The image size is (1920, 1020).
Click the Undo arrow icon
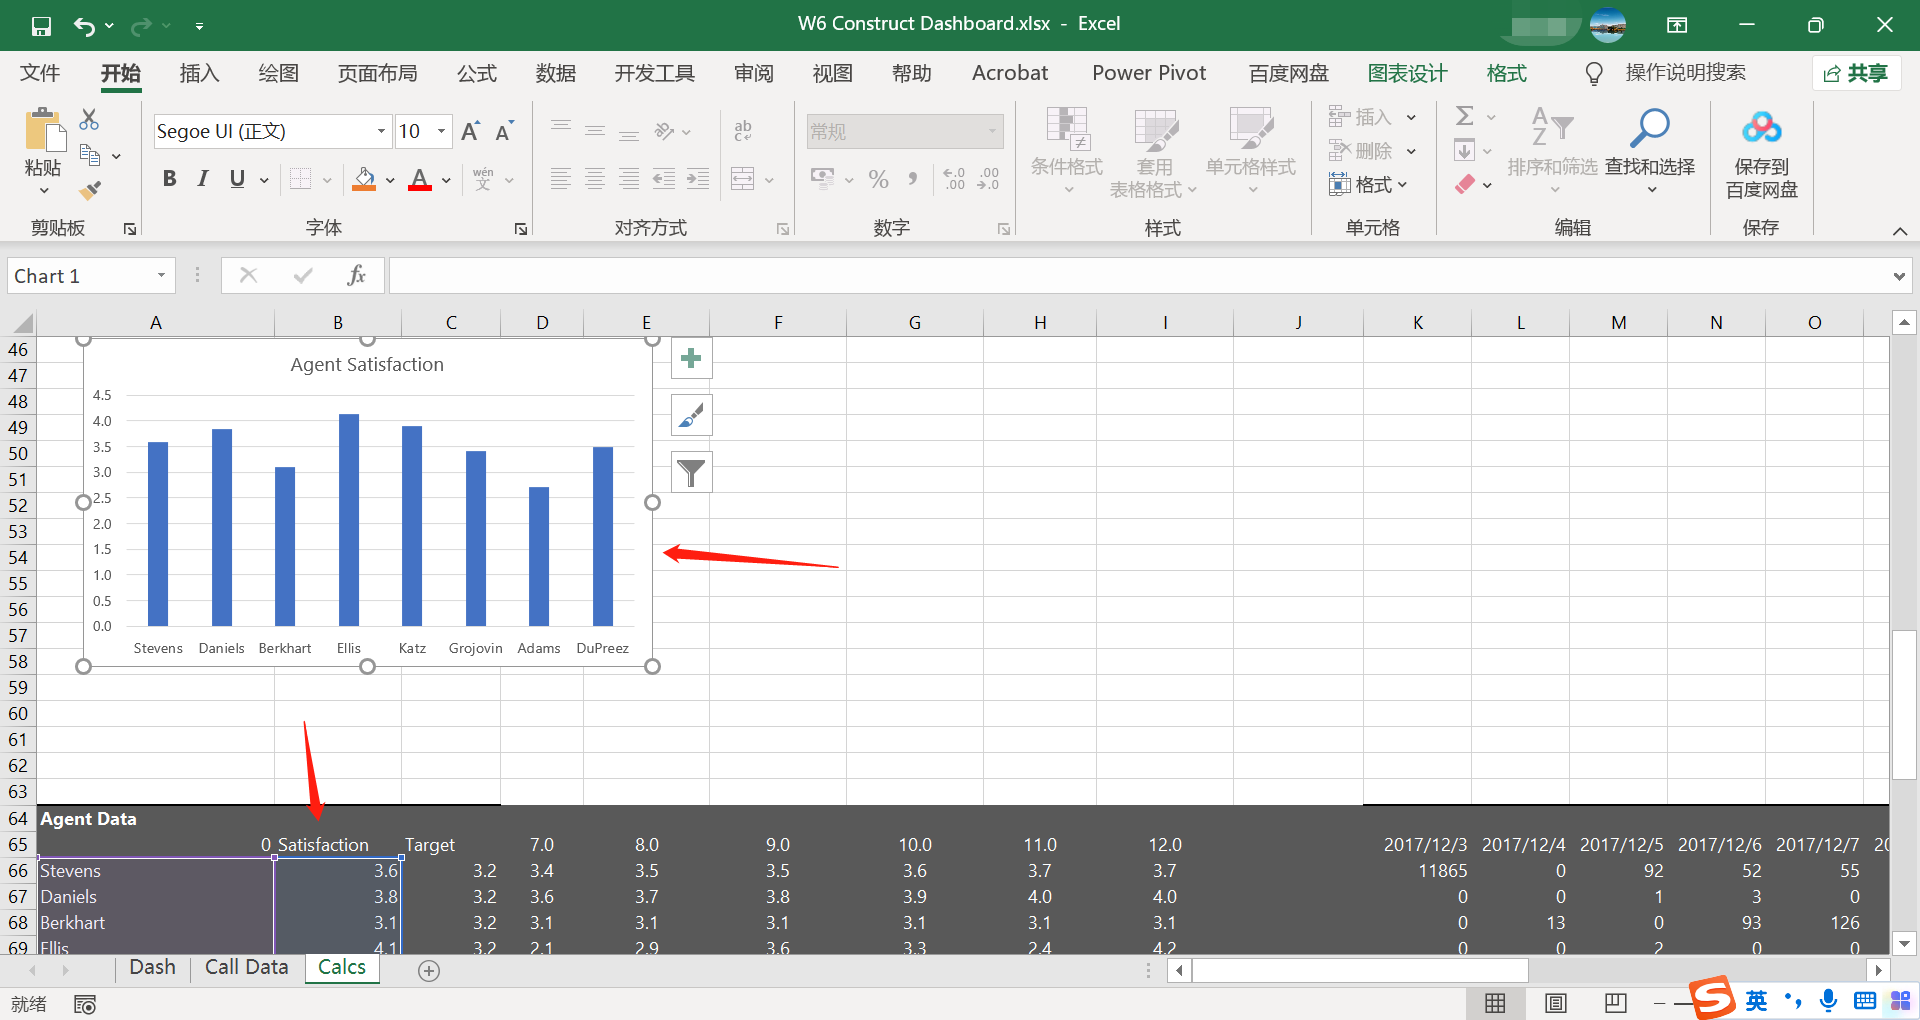click(85, 26)
